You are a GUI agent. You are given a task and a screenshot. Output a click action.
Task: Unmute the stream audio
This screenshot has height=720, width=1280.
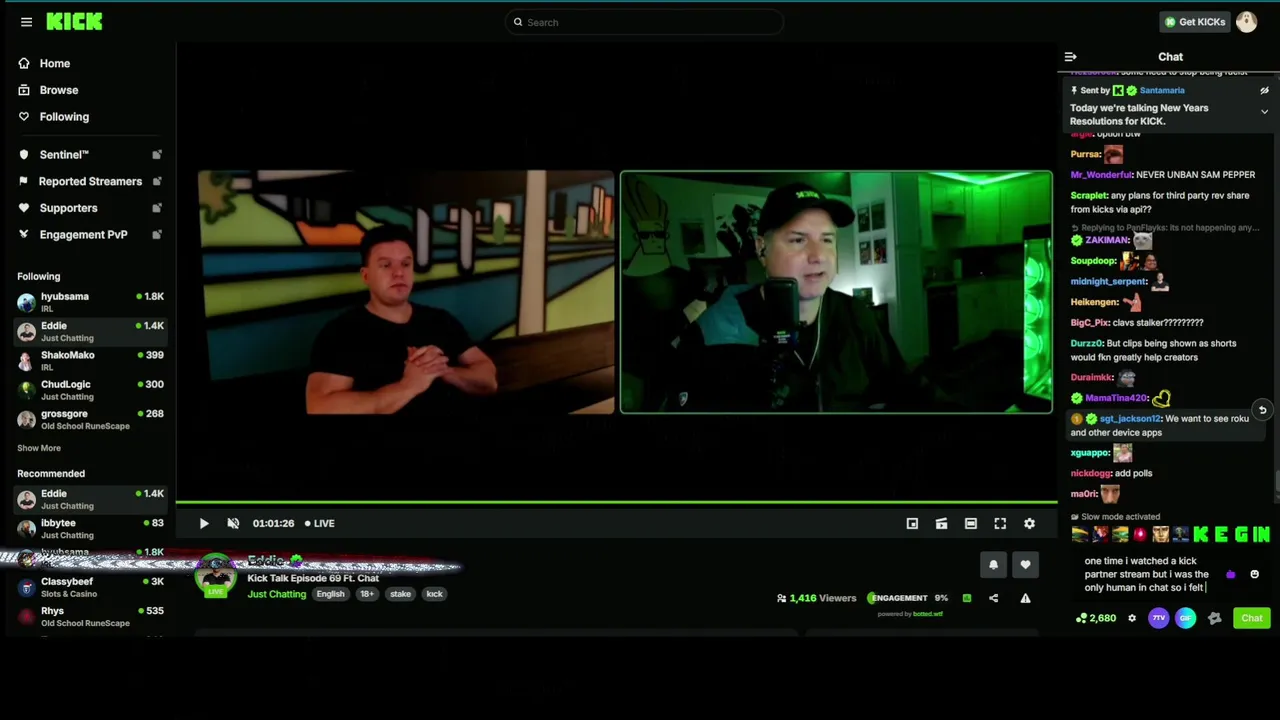tap(233, 523)
